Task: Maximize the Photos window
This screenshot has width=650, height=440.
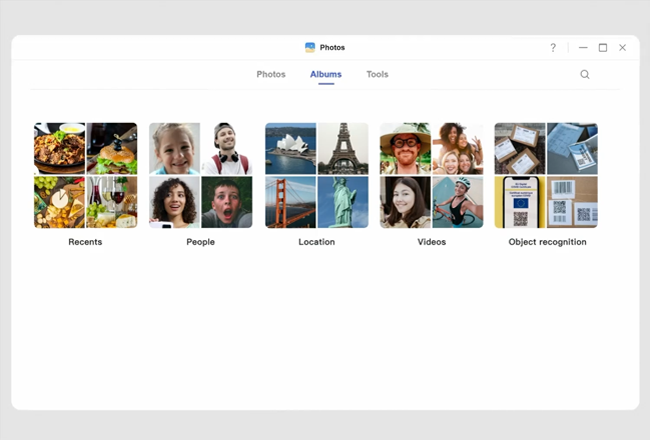Action: (x=603, y=48)
